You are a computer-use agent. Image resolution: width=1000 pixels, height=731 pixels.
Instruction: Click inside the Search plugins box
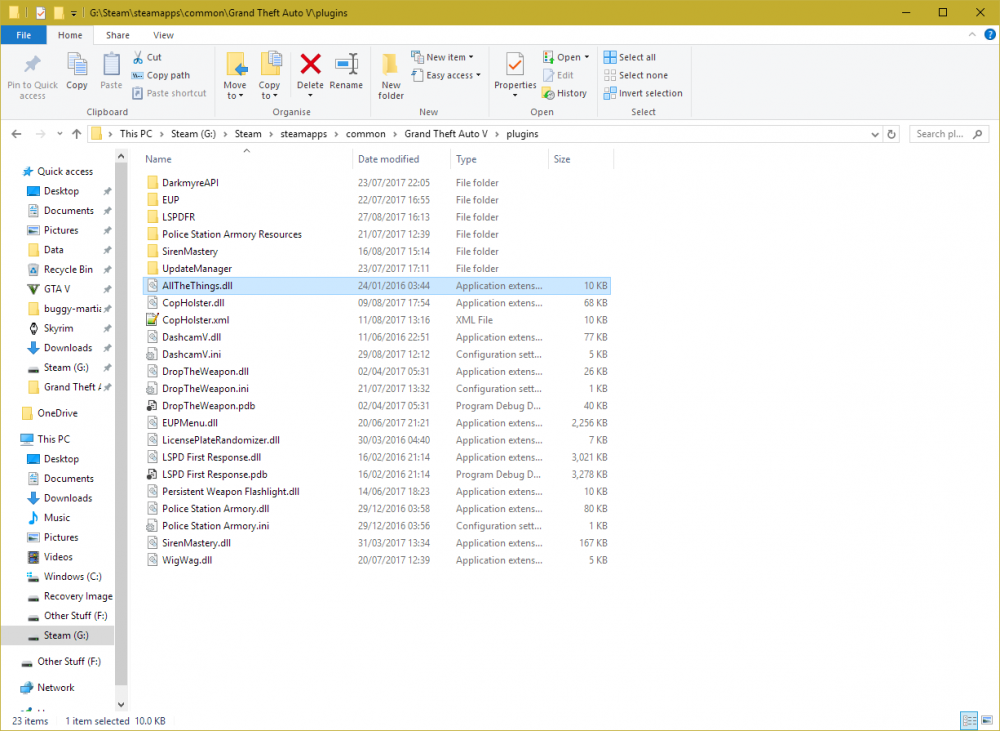pyautogui.click(x=940, y=133)
